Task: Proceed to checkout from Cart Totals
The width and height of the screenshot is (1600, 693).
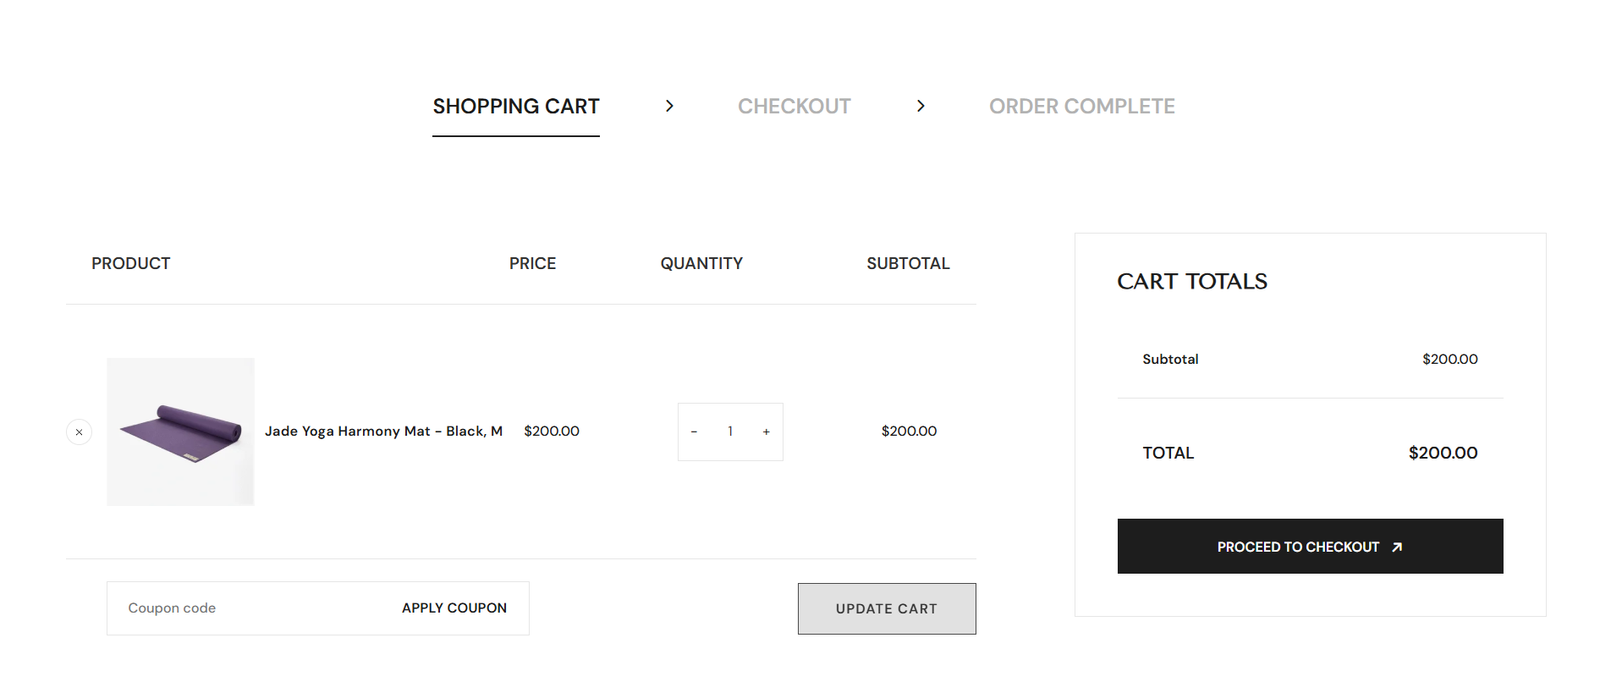Action: pyautogui.click(x=1298, y=547)
